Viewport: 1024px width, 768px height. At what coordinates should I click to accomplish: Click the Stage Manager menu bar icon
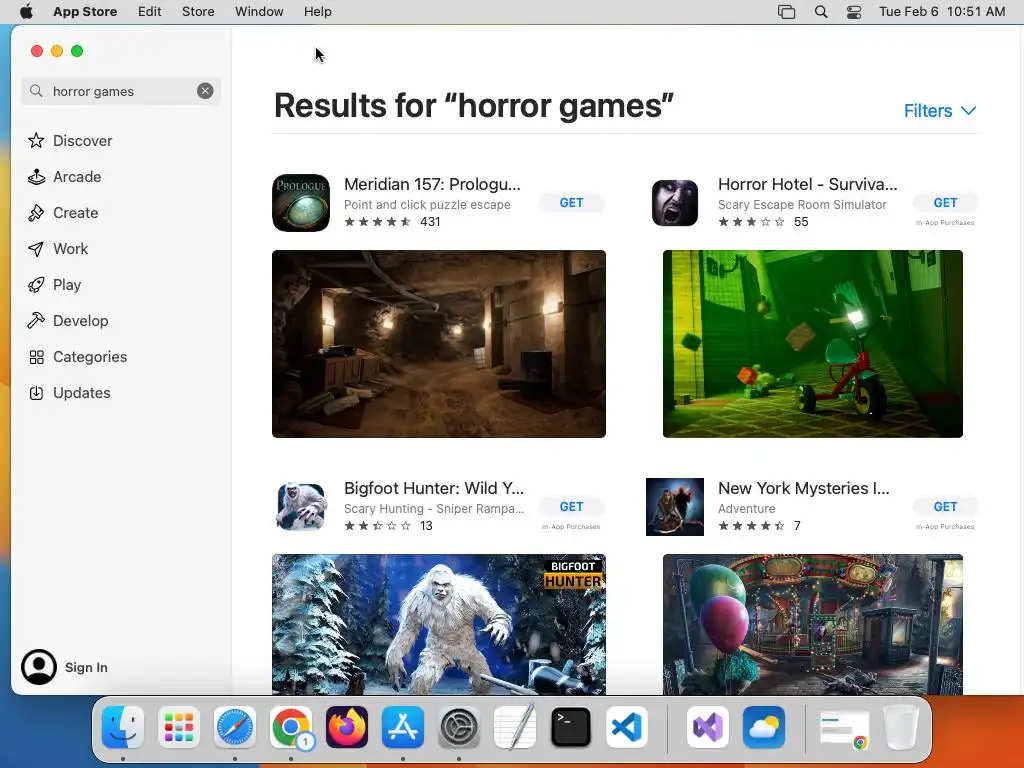786,11
